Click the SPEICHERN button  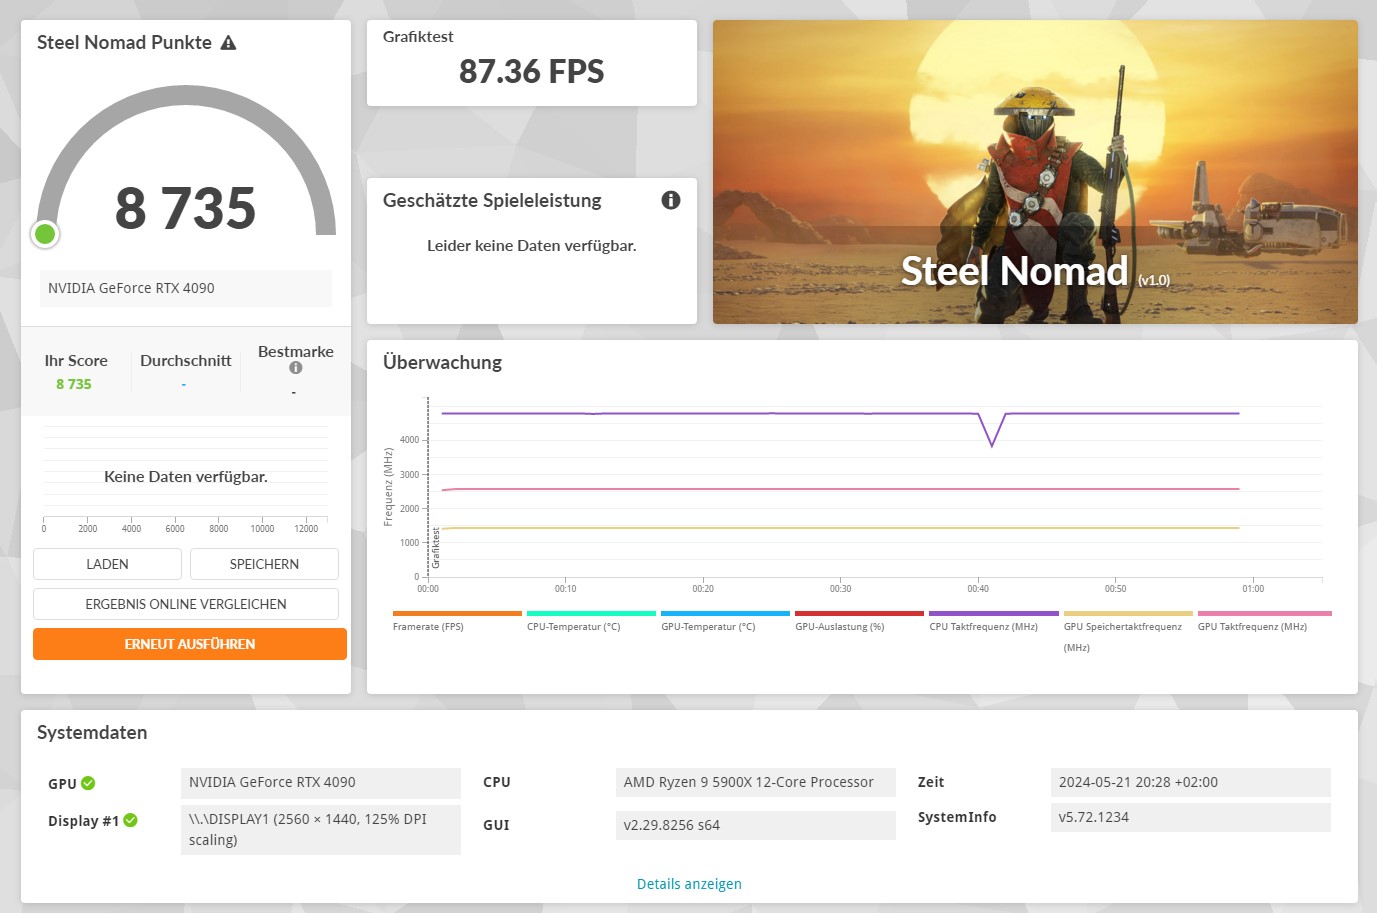[x=263, y=564]
